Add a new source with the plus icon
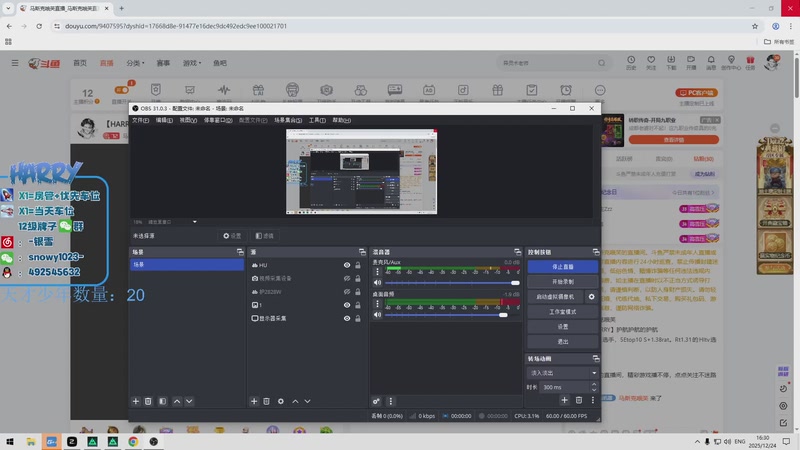800x450 pixels. [x=253, y=401]
